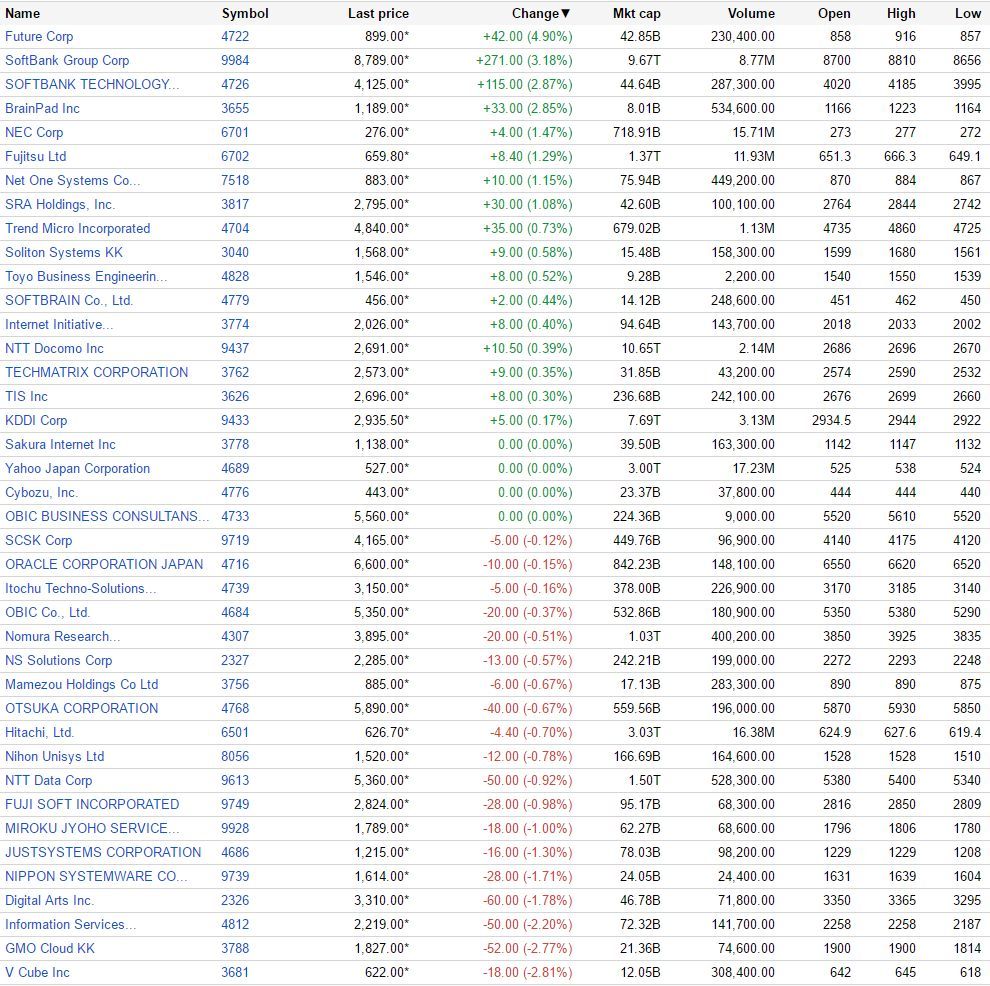Open the BrainPad Inc page
990x986 pixels.
(42, 109)
